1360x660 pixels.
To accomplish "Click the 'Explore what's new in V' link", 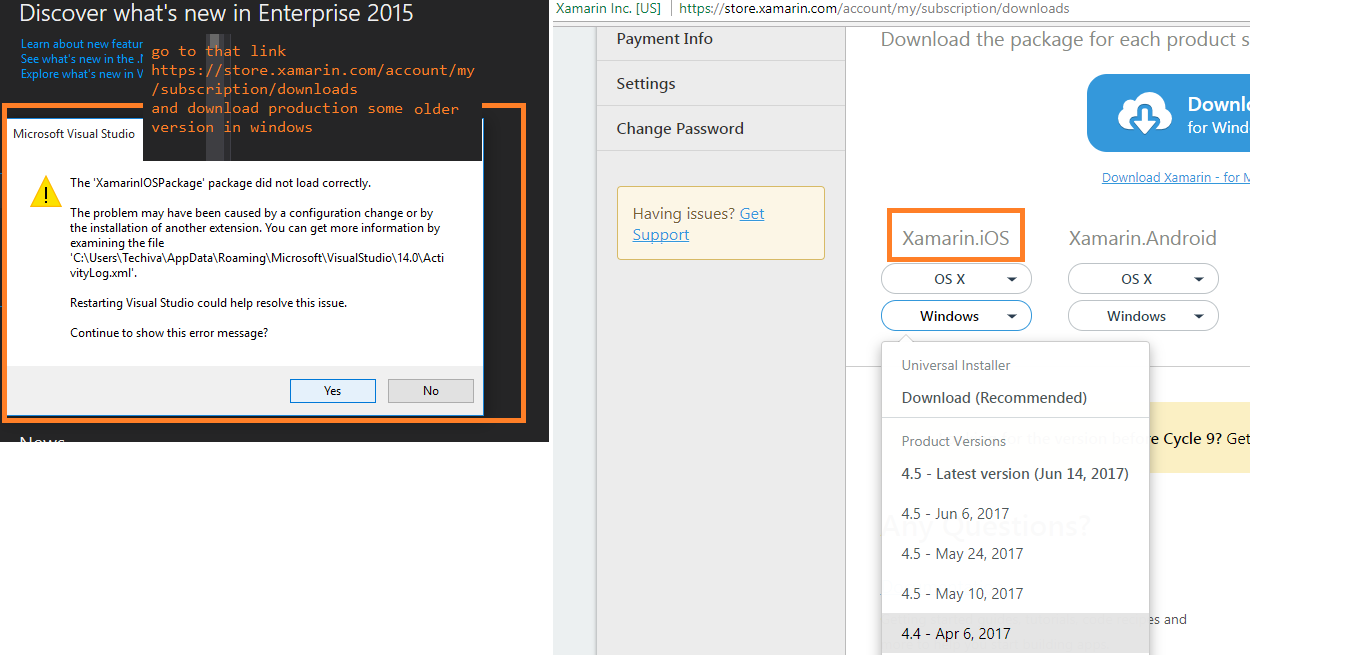I will [82, 74].
